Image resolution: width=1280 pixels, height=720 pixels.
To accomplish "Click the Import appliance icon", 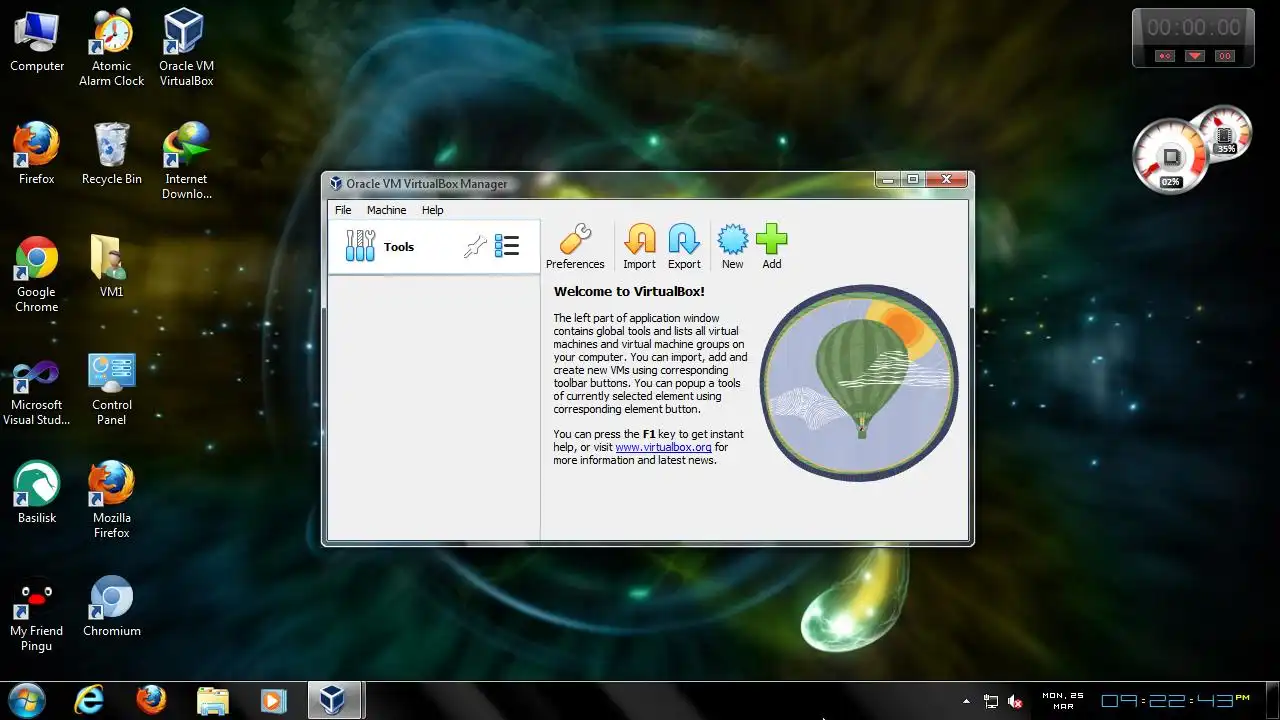I will [639, 247].
